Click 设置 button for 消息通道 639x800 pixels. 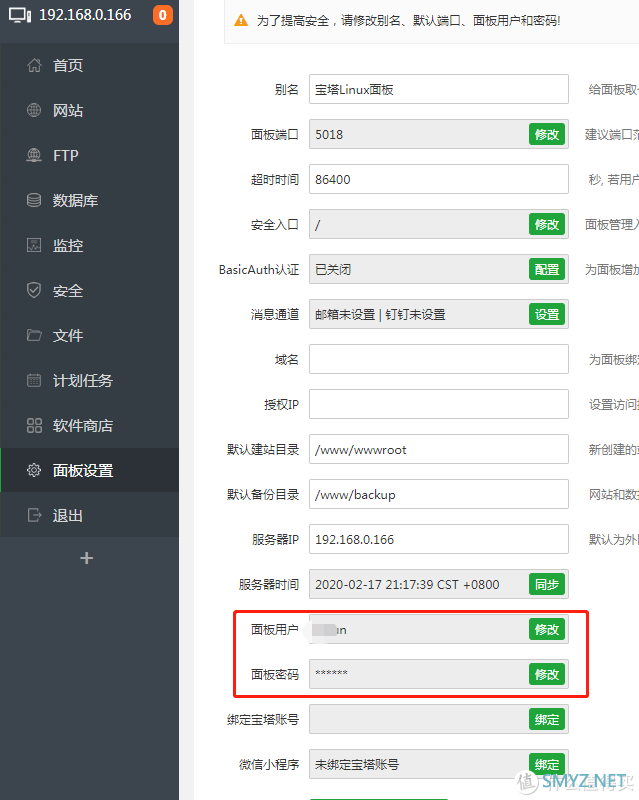[547, 314]
